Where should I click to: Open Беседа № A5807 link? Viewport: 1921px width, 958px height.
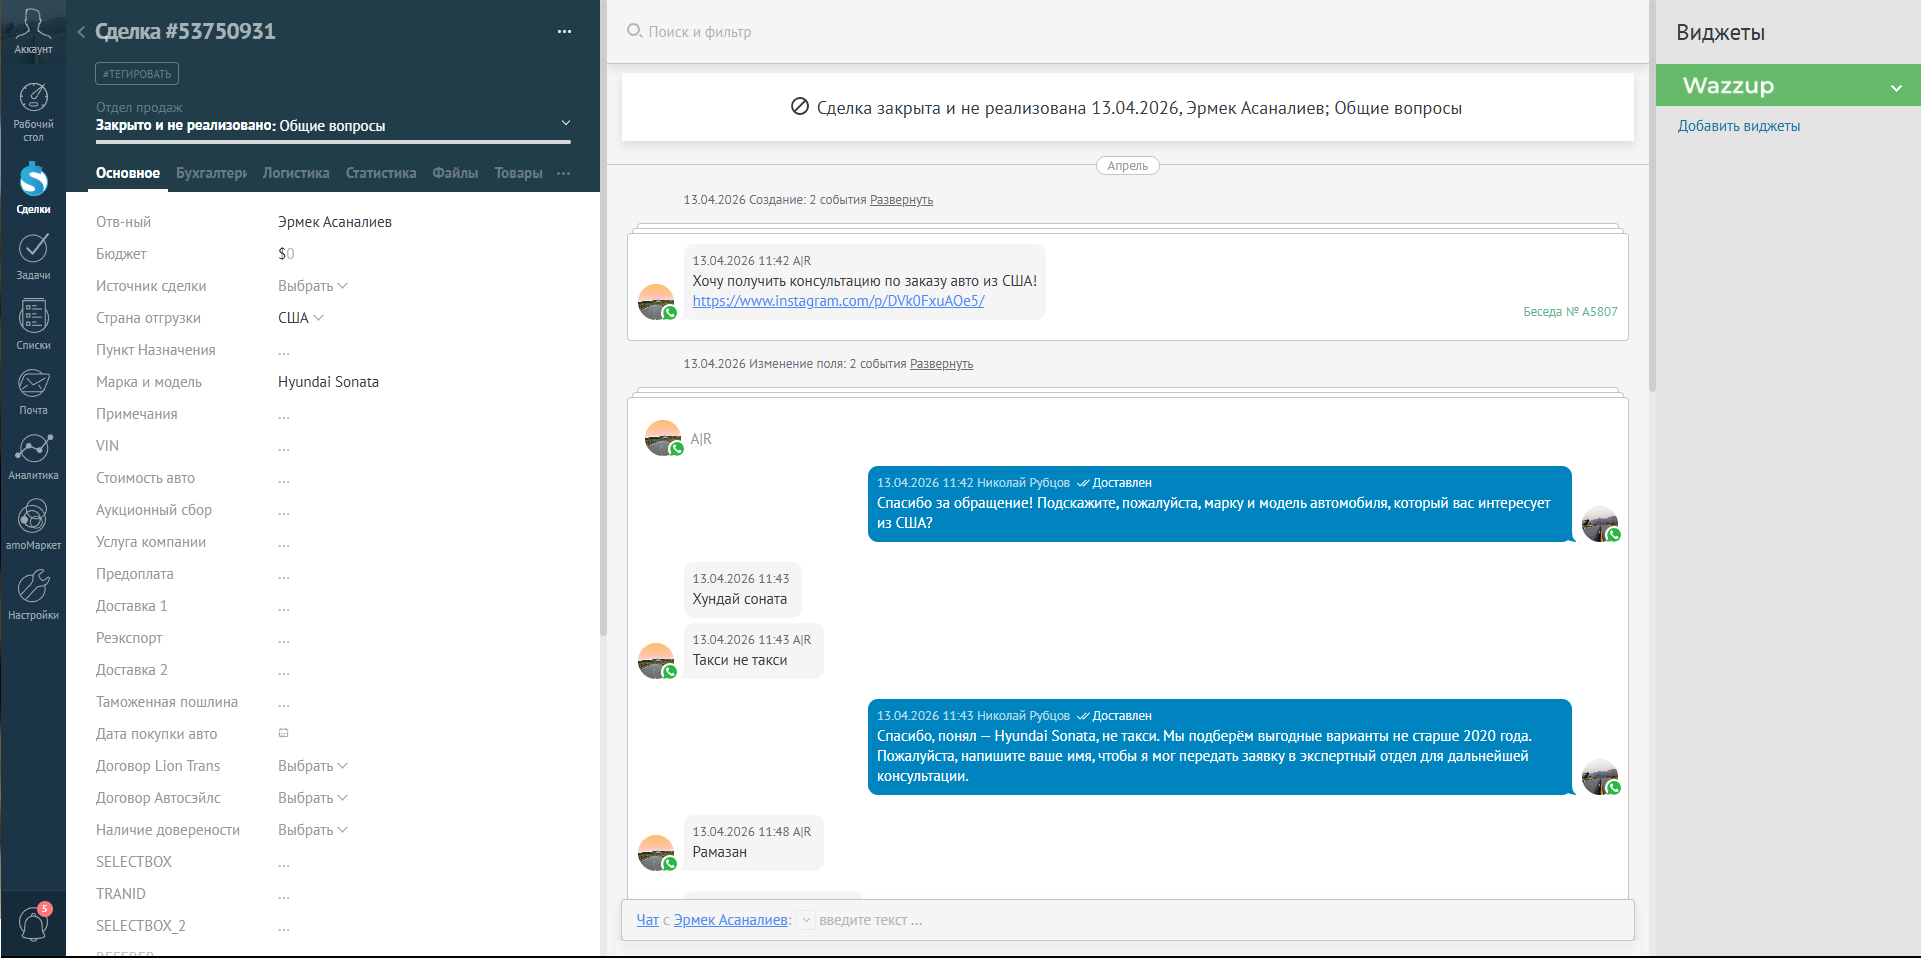pos(1570,312)
